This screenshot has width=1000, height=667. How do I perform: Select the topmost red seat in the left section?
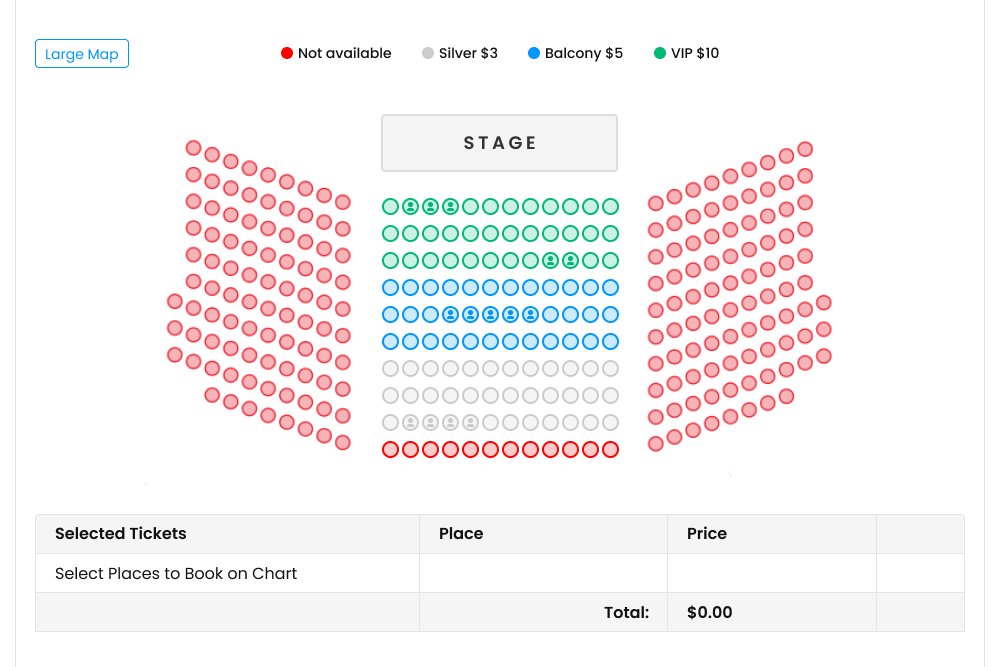click(x=193, y=146)
